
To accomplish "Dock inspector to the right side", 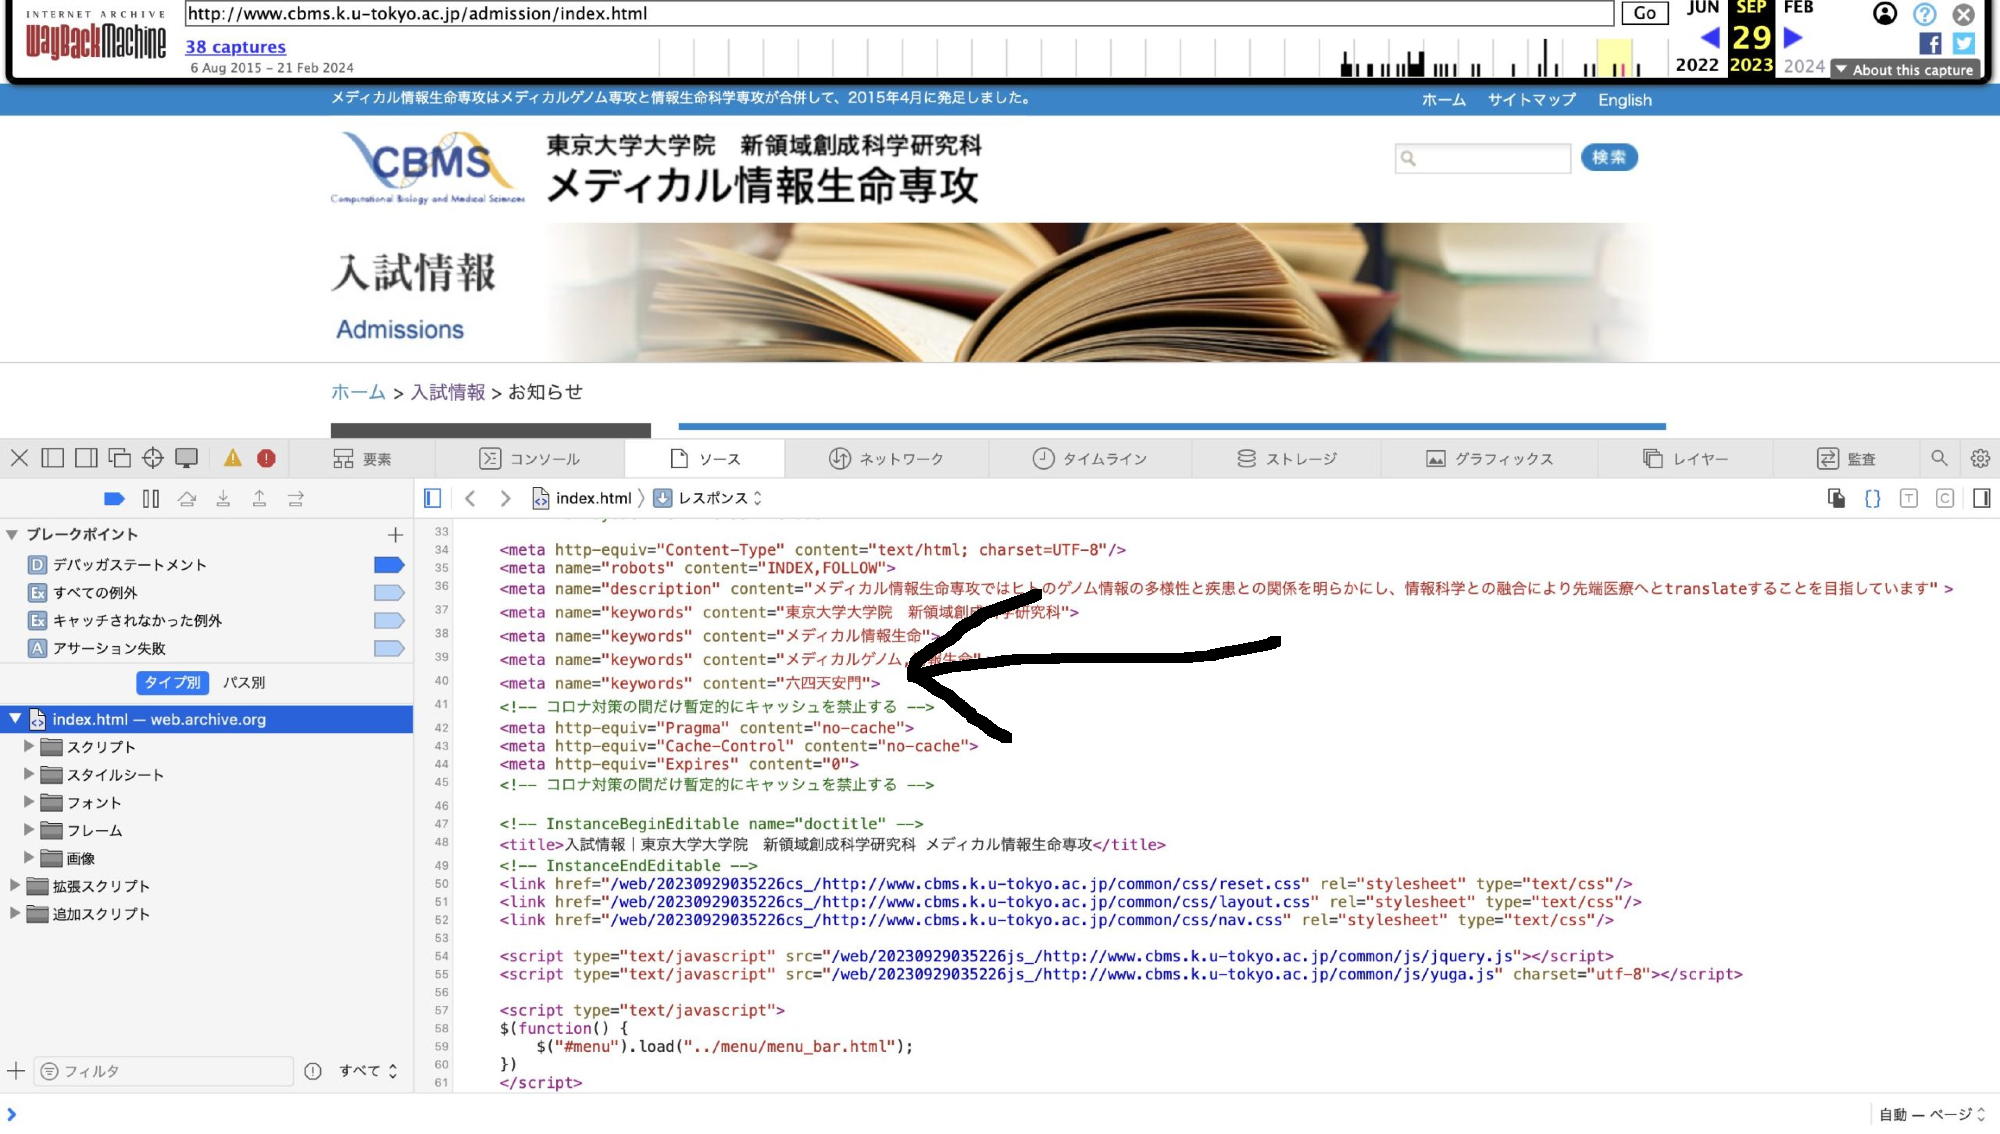I will point(87,458).
